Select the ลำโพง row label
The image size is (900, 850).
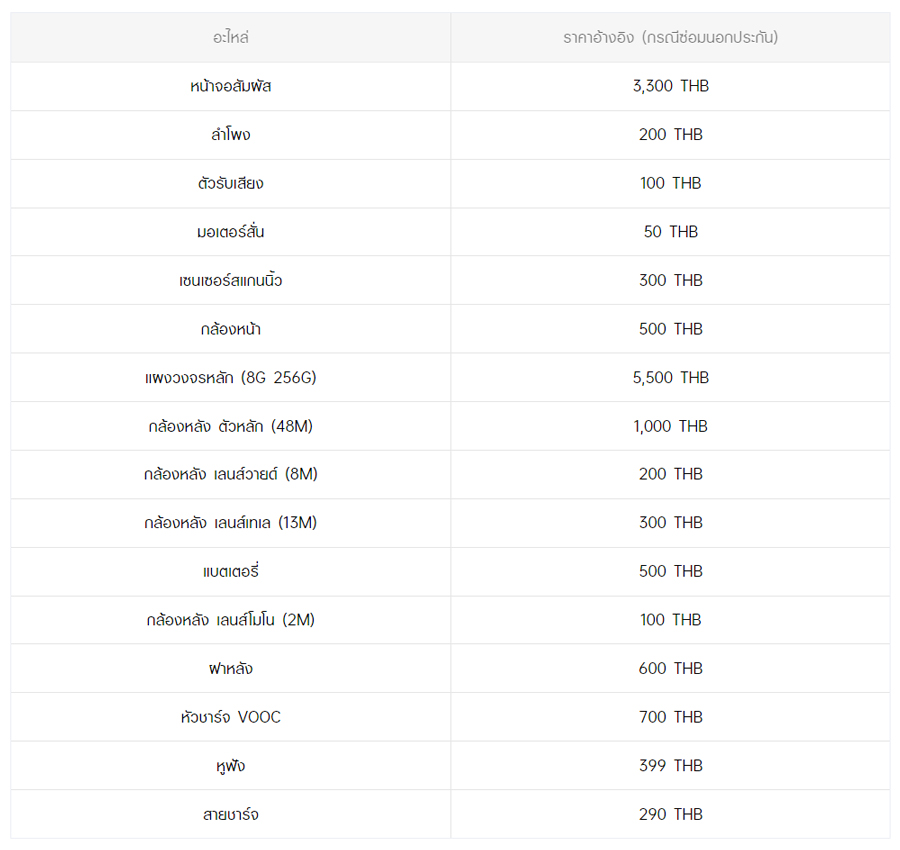click(x=230, y=135)
